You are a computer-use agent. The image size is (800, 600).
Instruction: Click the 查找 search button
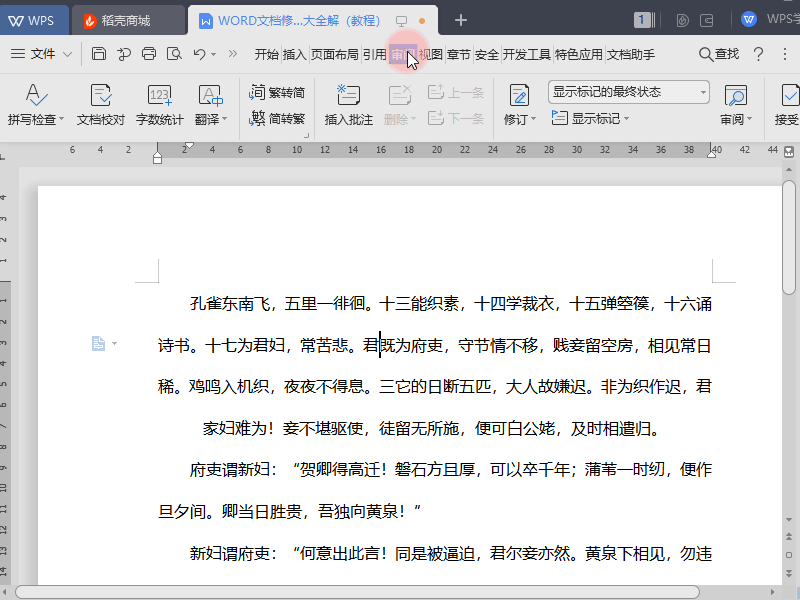[719, 54]
